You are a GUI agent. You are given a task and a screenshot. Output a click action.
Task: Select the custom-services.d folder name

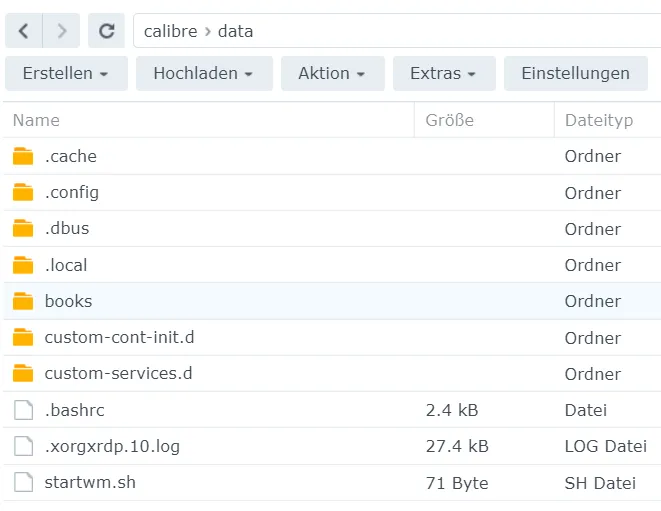(118, 374)
